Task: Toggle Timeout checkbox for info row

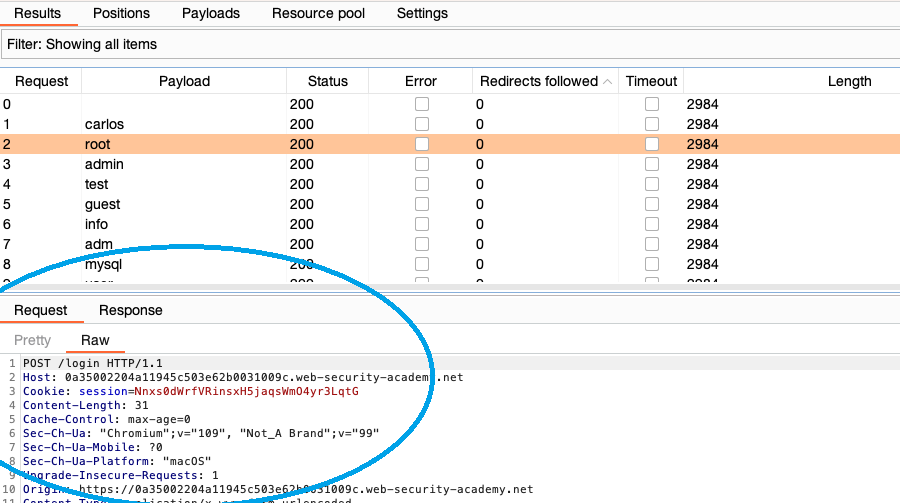Action: [651, 224]
